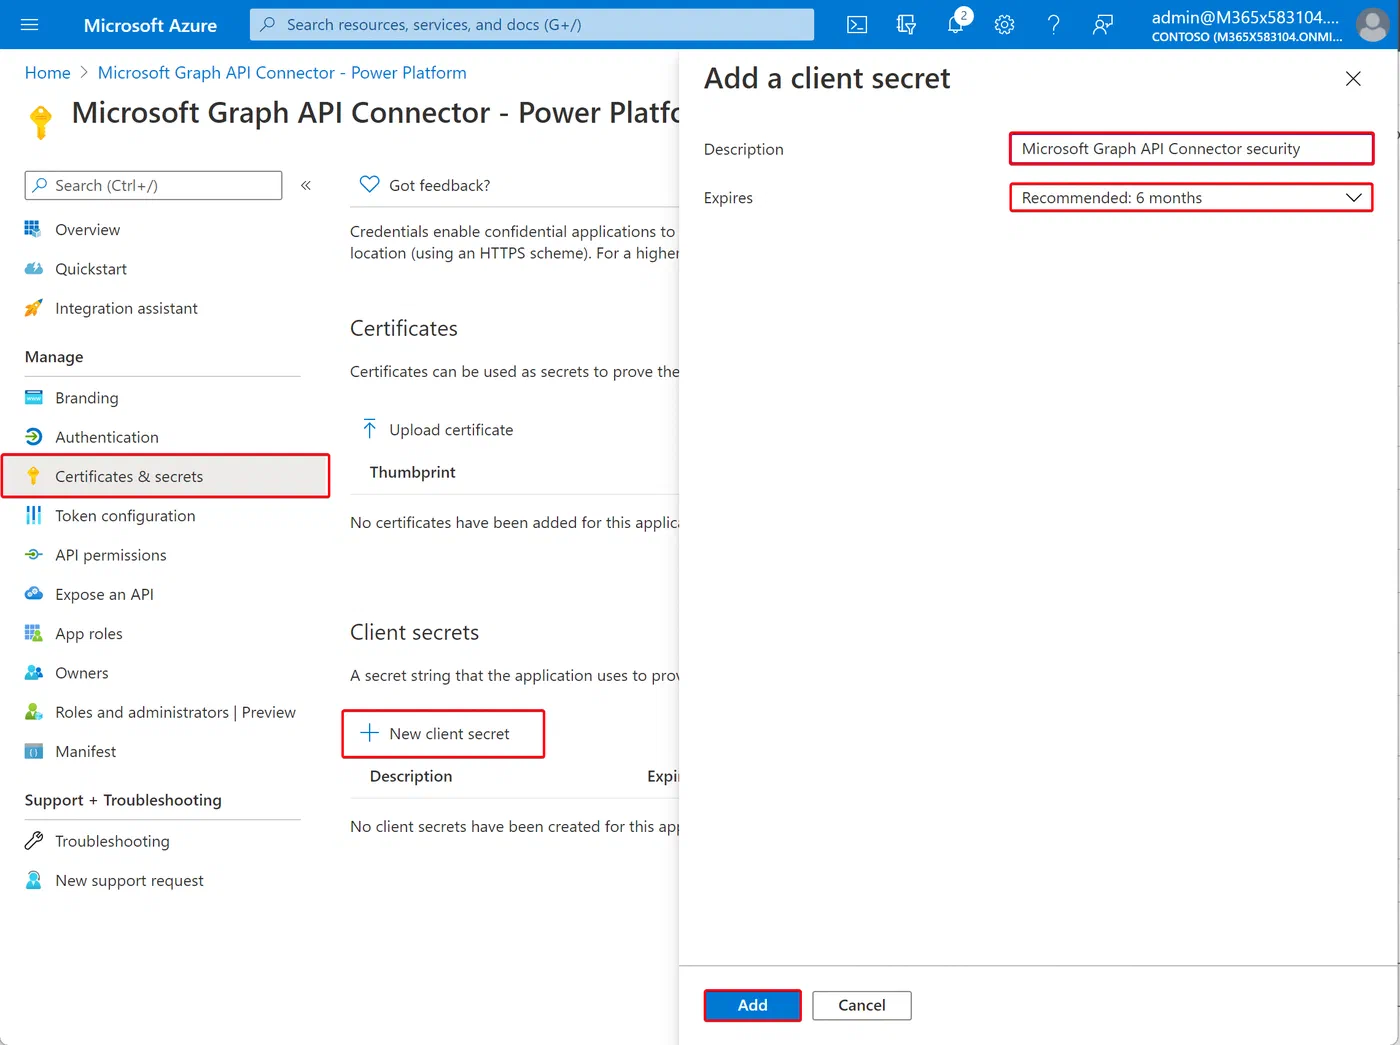Click the API permissions icon

click(34, 555)
